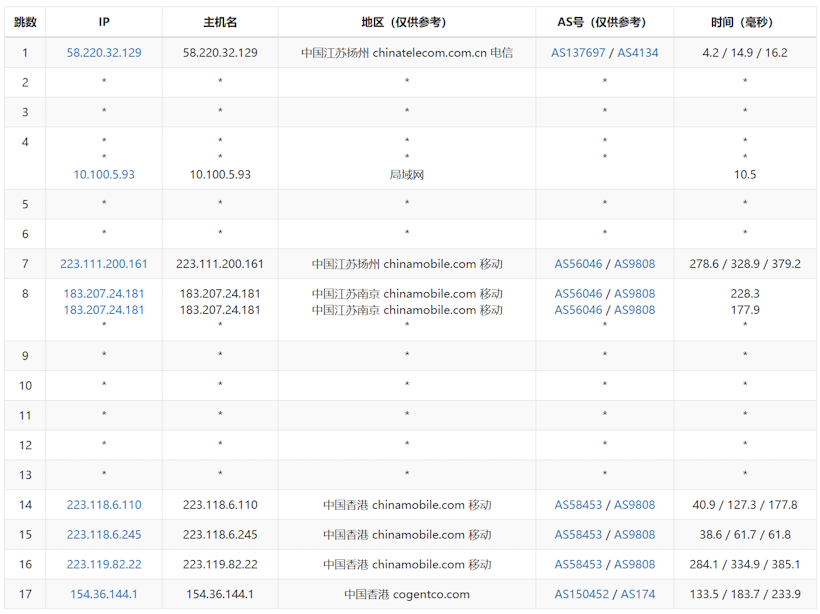Click the 10.100.5.93 IP link
The width and height of the screenshot is (820, 614).
coord(104,174)
